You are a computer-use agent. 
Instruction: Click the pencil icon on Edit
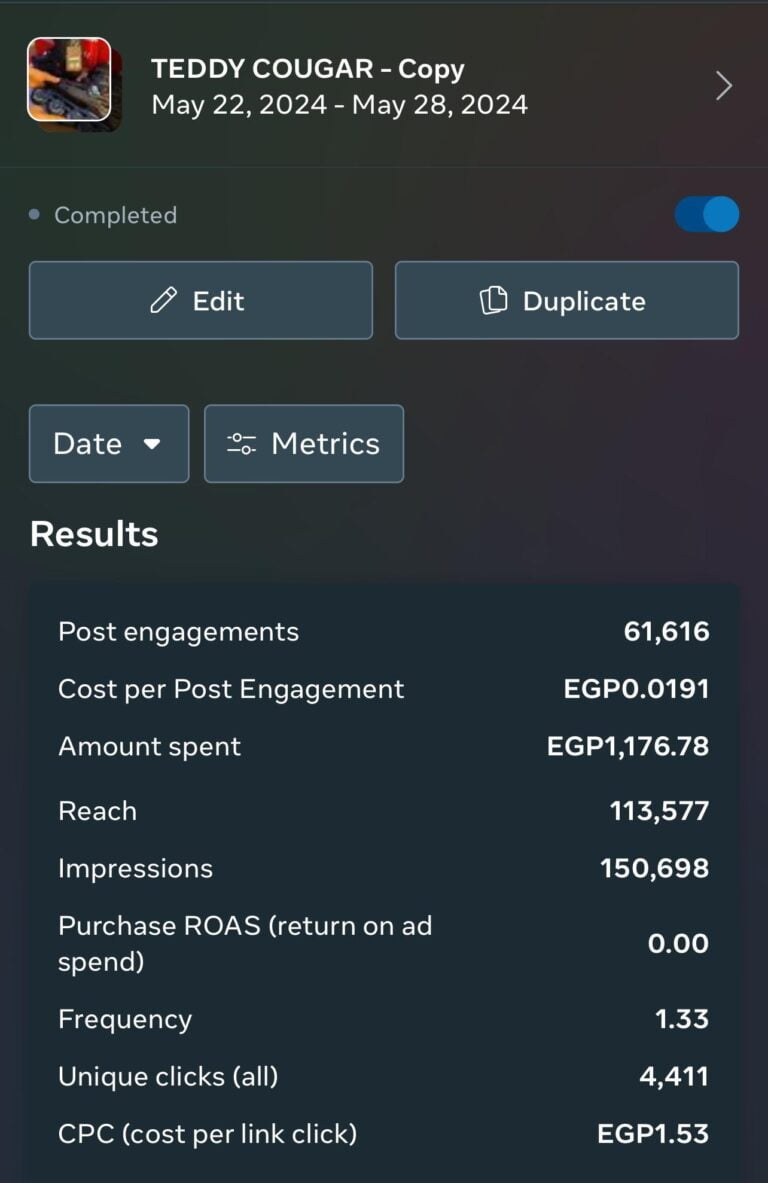click(x=163, y=301)
